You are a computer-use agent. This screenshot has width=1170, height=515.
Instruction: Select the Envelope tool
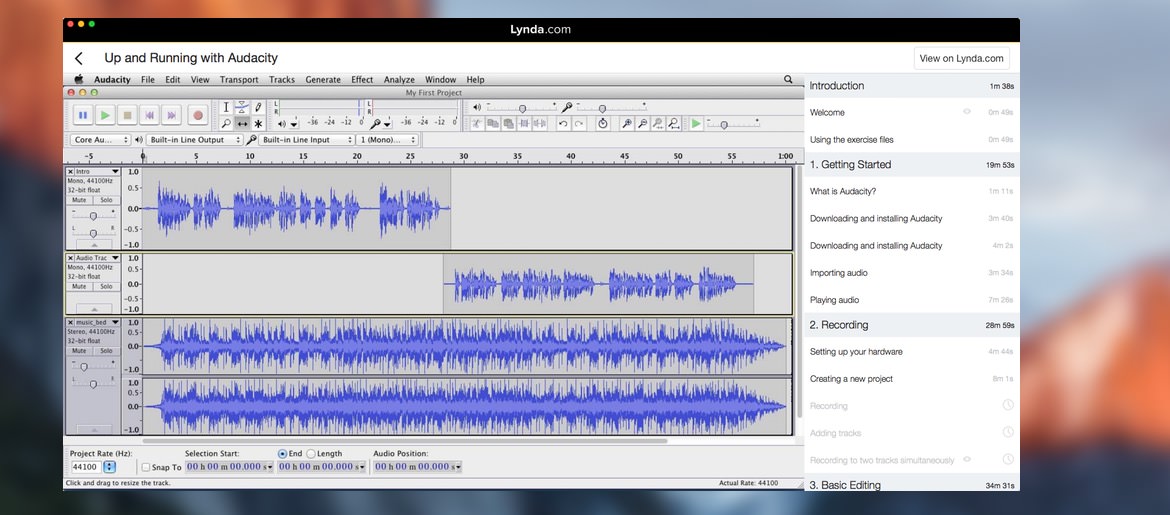click(242, 107)
